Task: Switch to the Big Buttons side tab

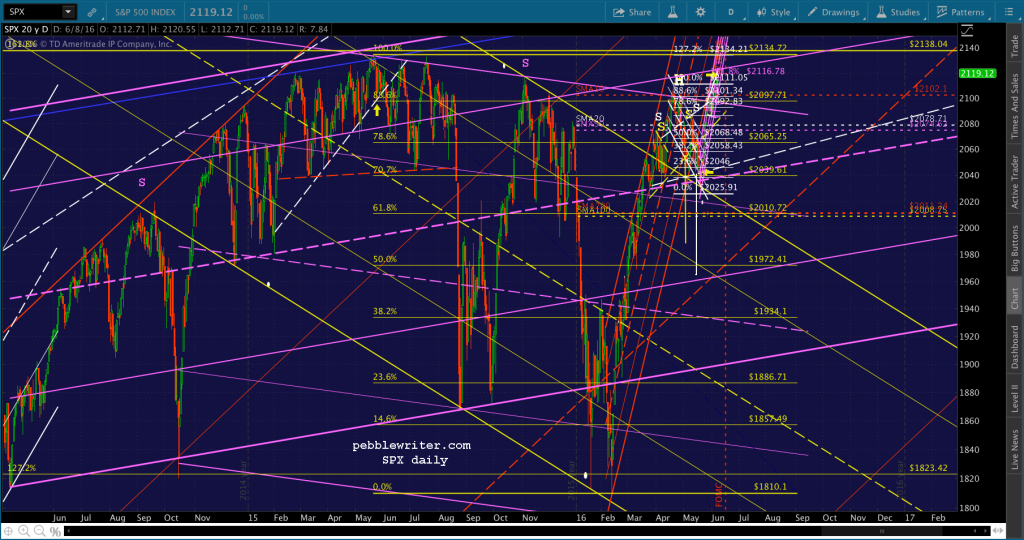Action: (x=1014, y=248)
